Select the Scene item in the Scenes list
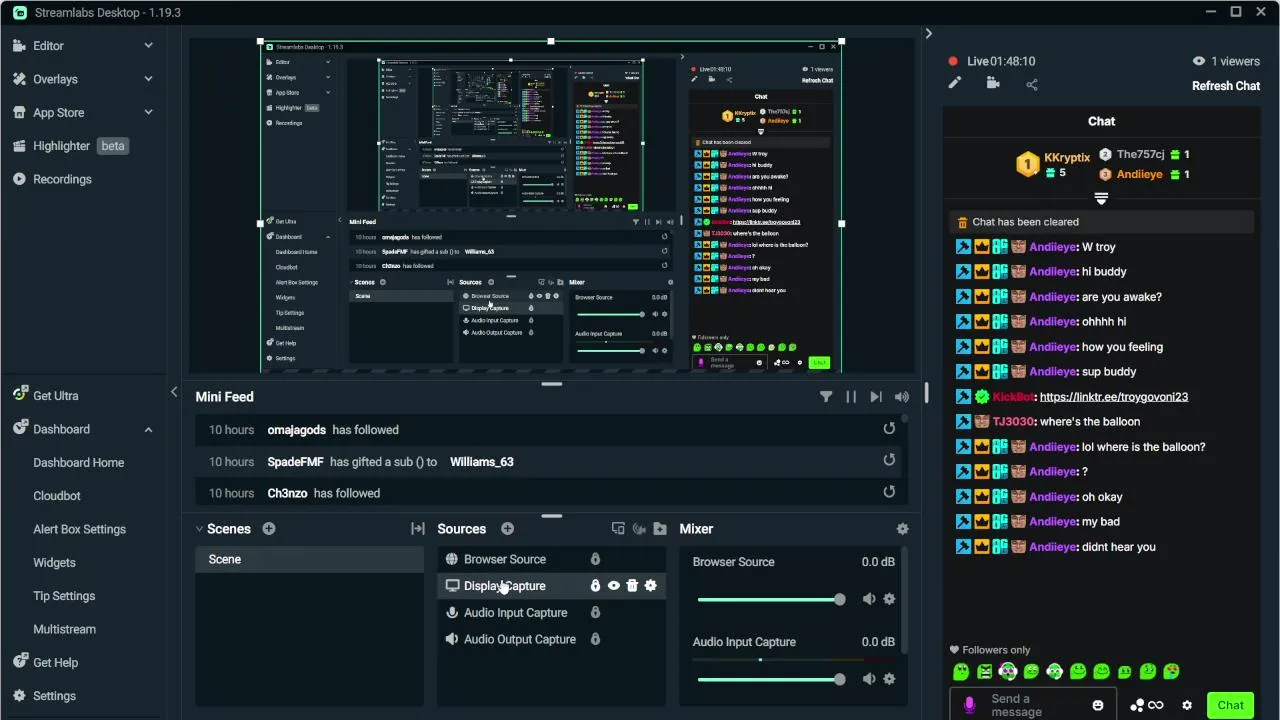 click(309, 560)
